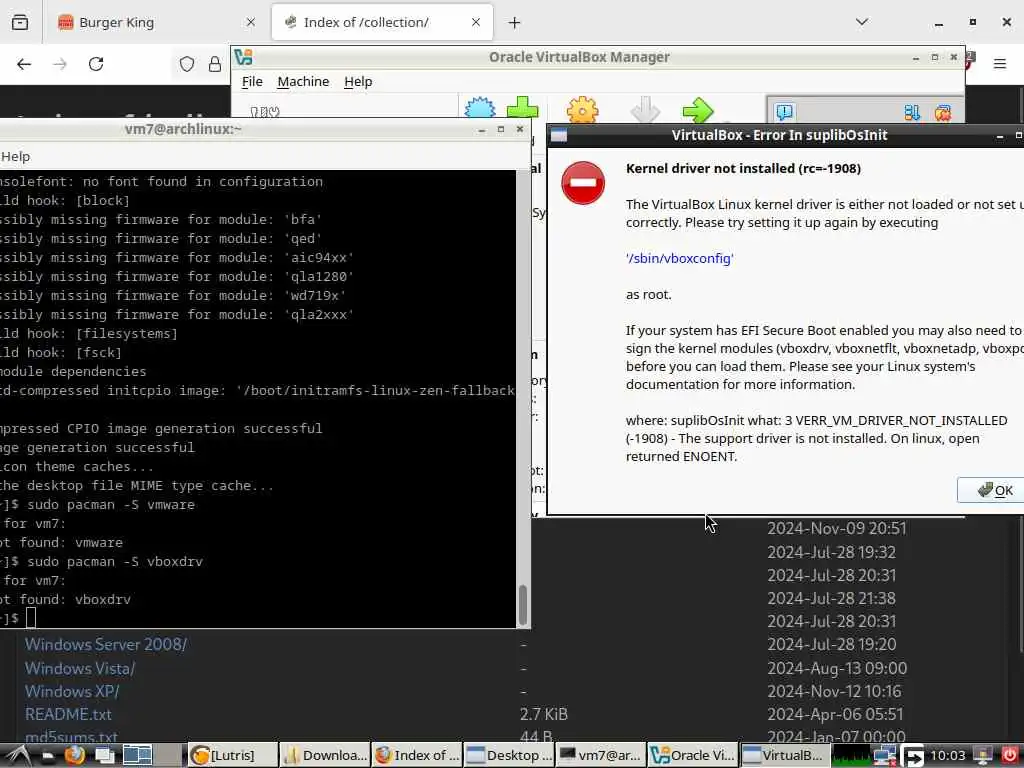Open the Windows Vista/ folder link

[80, 669]
